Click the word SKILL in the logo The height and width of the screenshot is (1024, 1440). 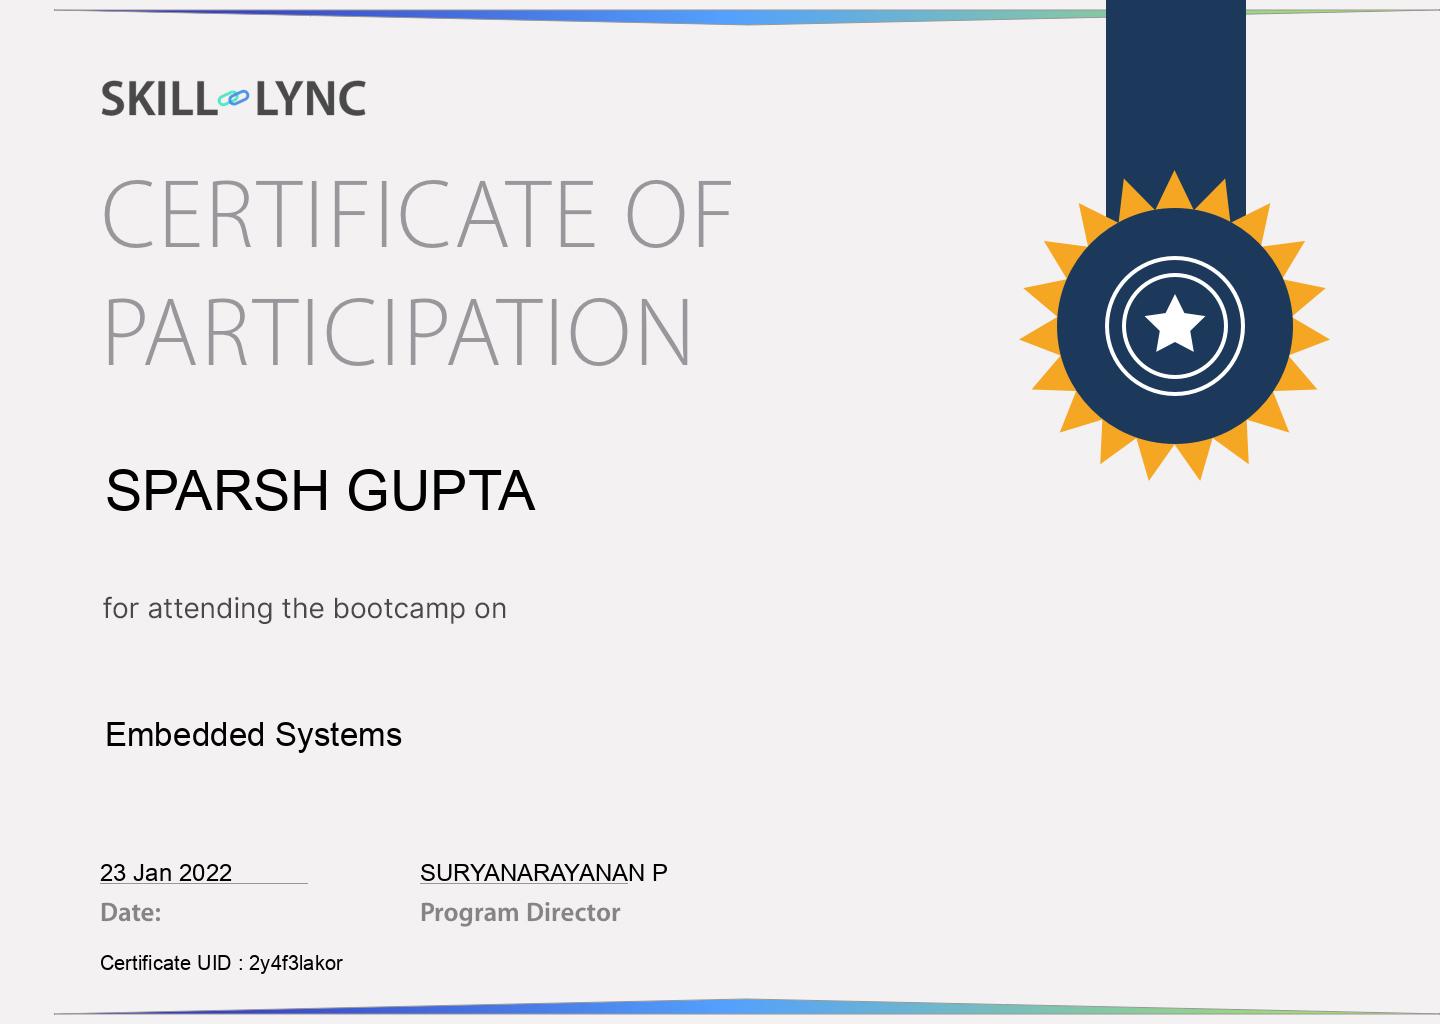pyautogui.click(x=156, y=99)
